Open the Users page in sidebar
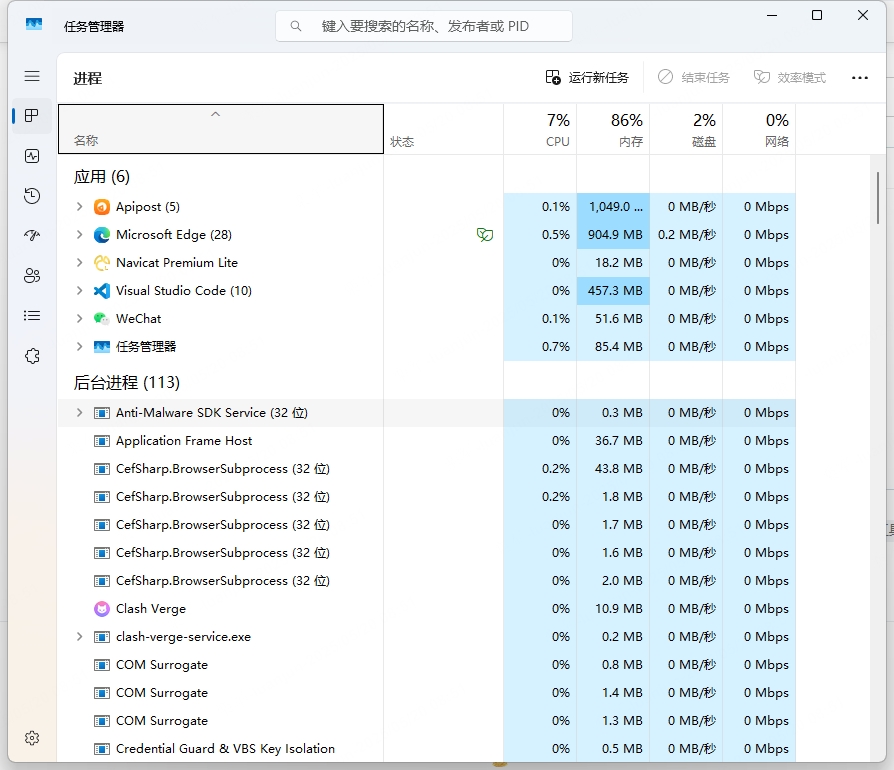This screenshot has width=894, height=770. (x=32, y=276)
